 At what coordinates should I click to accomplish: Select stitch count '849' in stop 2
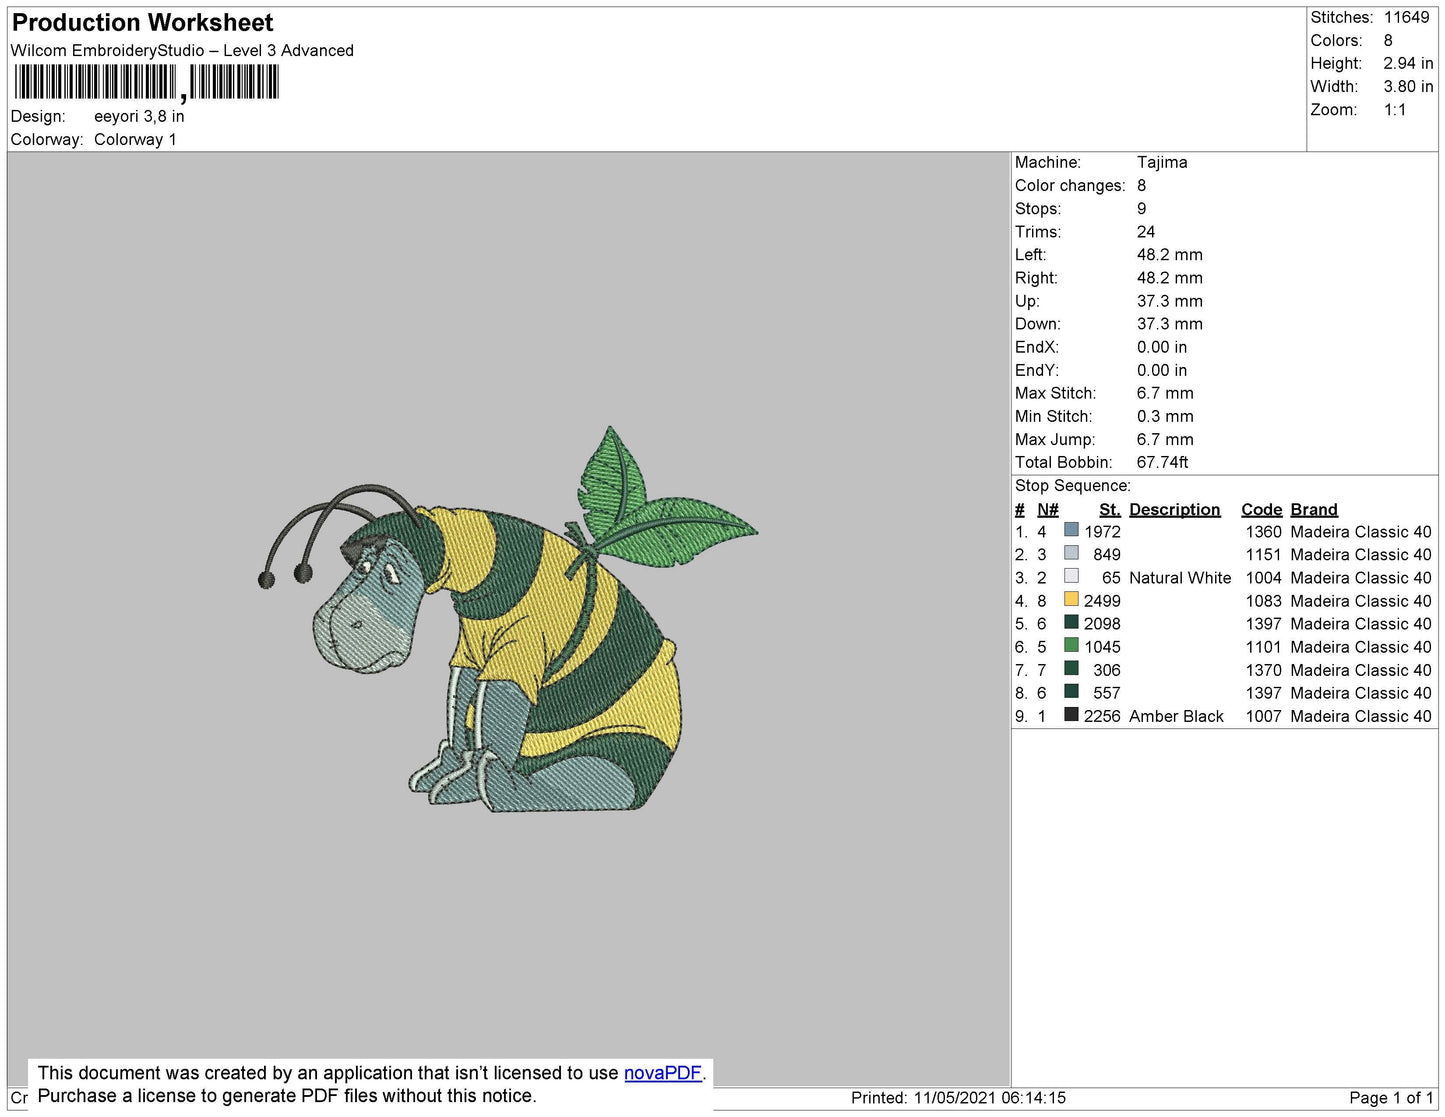point(1107,555)
